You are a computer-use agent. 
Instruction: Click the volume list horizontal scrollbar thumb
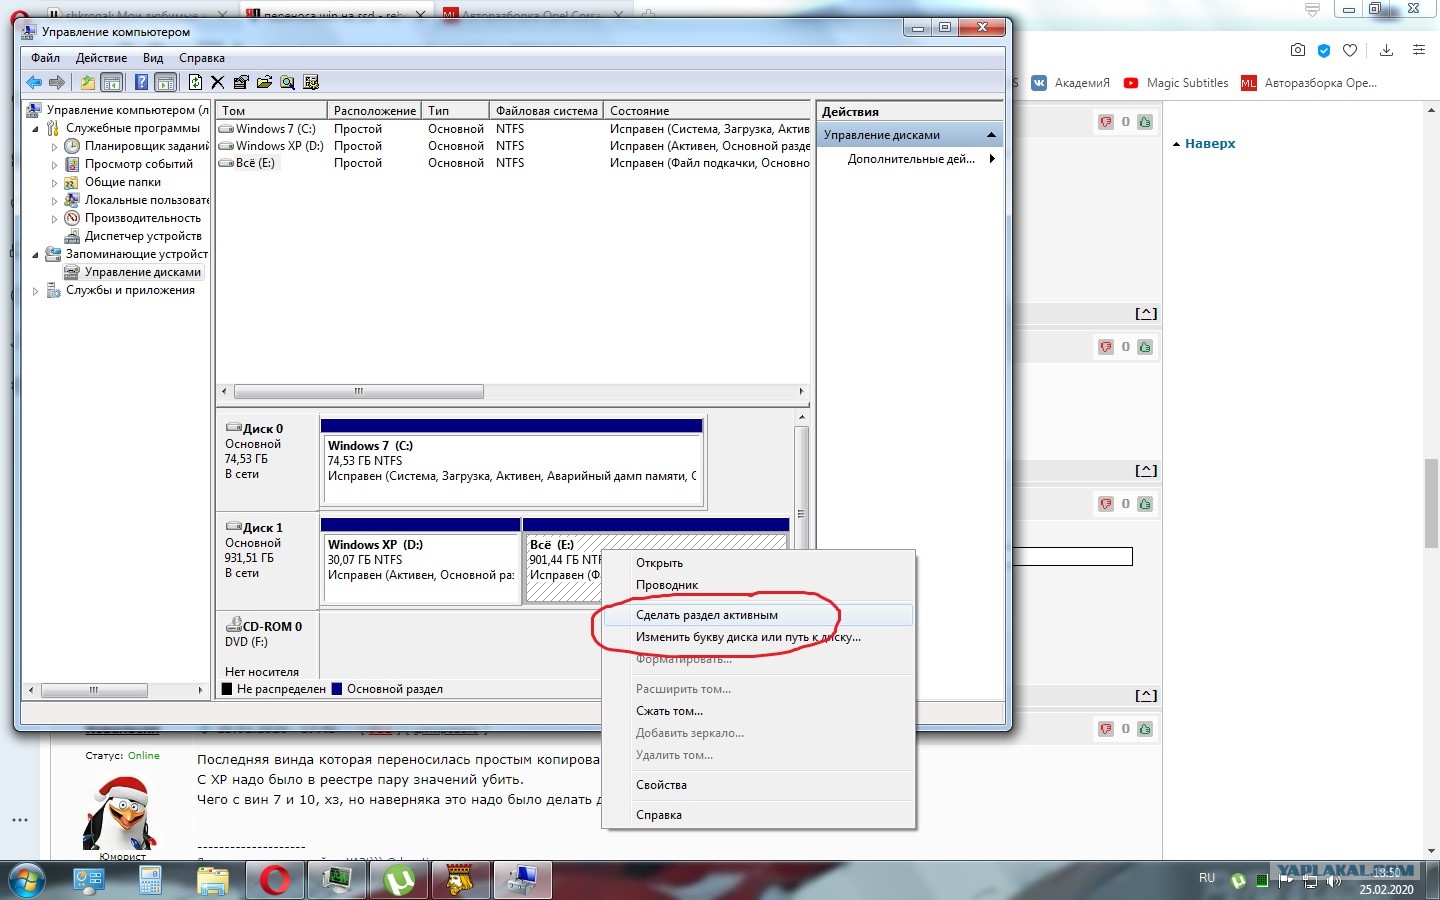[358, 391]
